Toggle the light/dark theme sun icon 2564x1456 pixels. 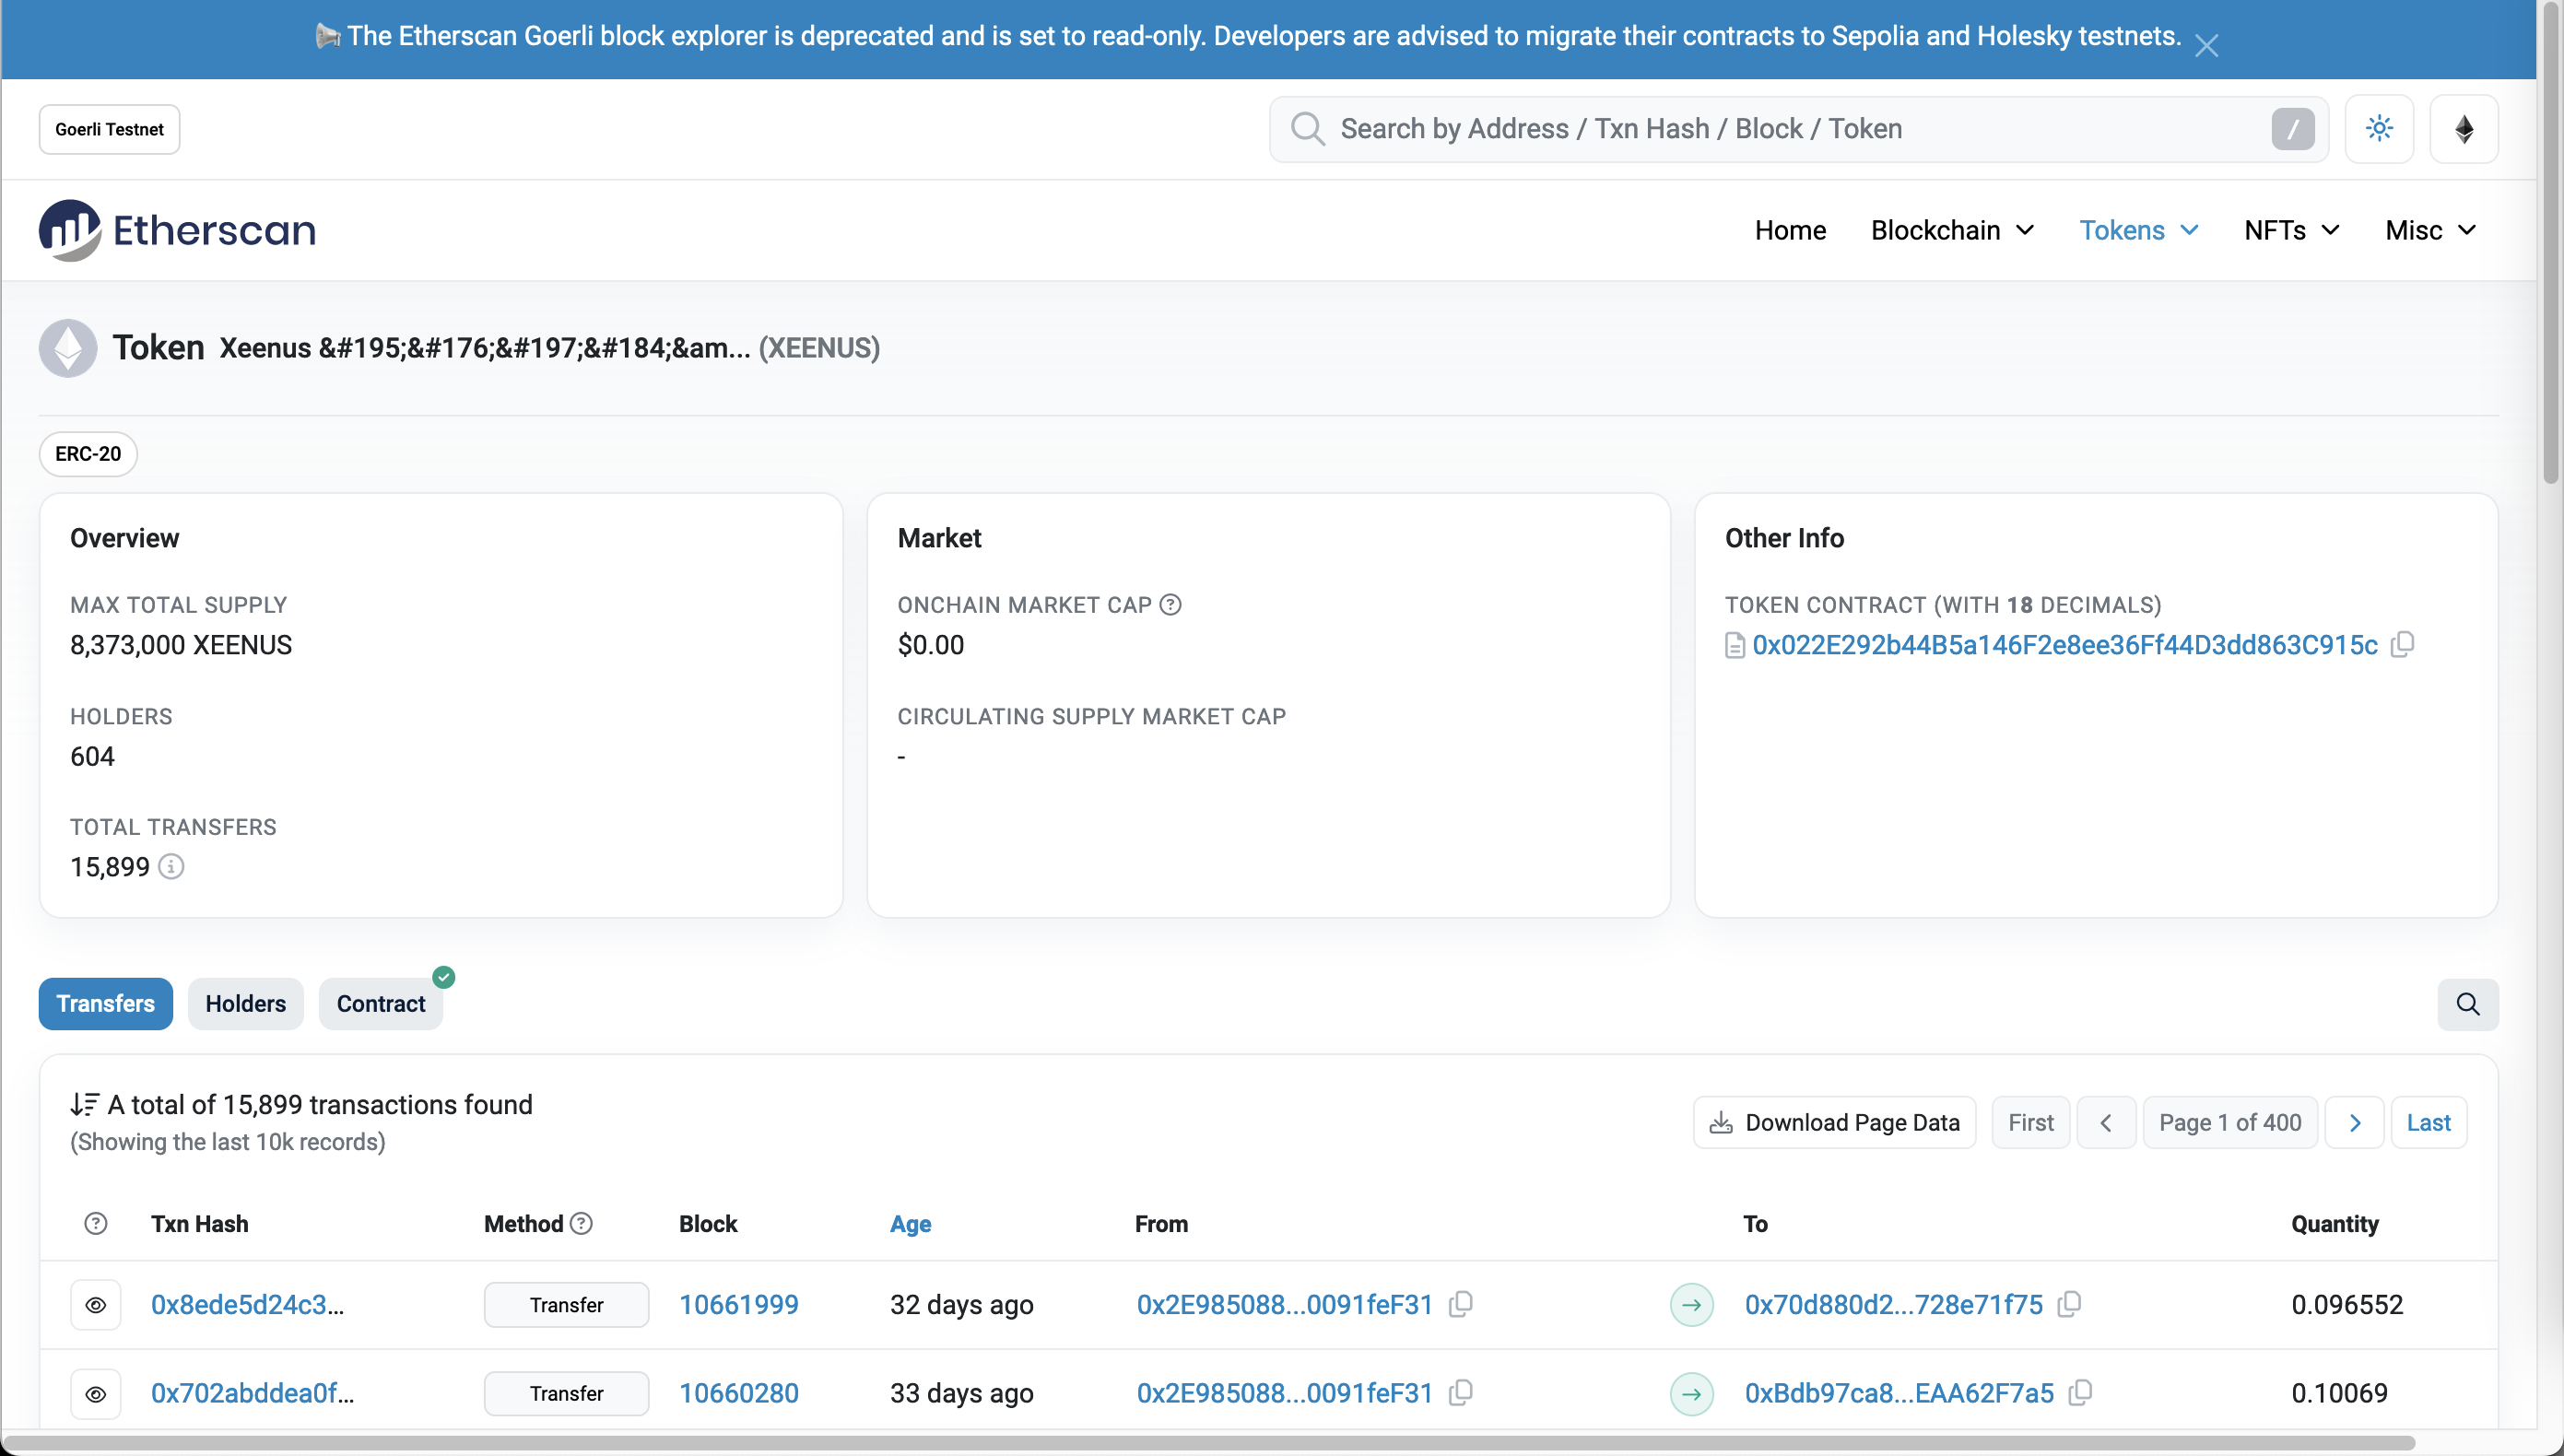point(2379,129)
